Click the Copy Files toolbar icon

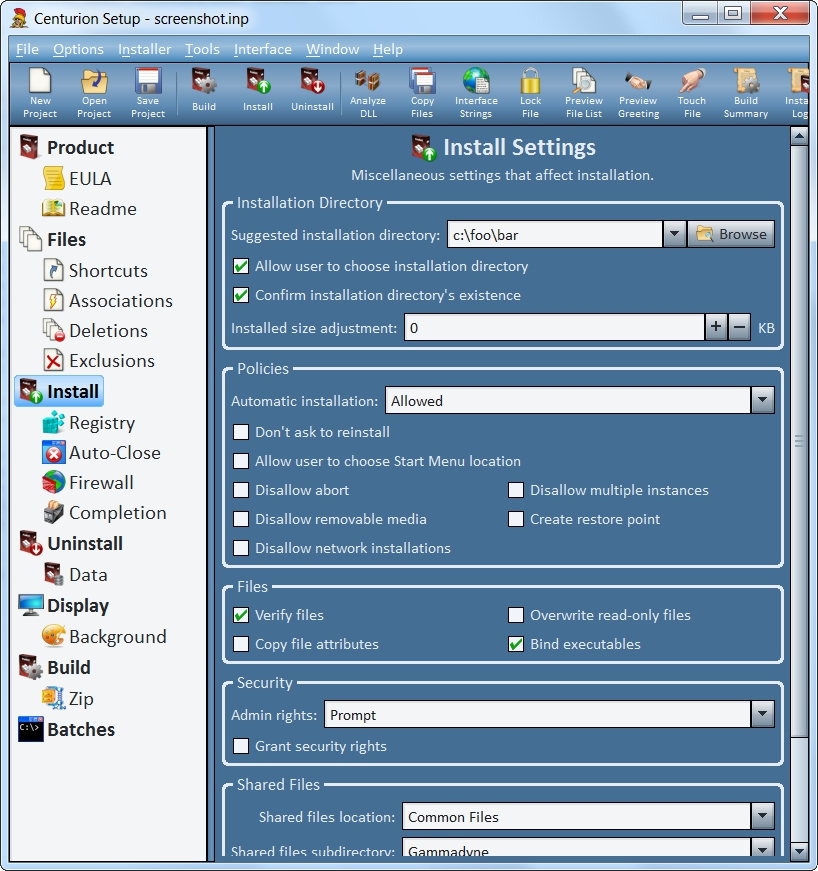(x=422, y=93)
